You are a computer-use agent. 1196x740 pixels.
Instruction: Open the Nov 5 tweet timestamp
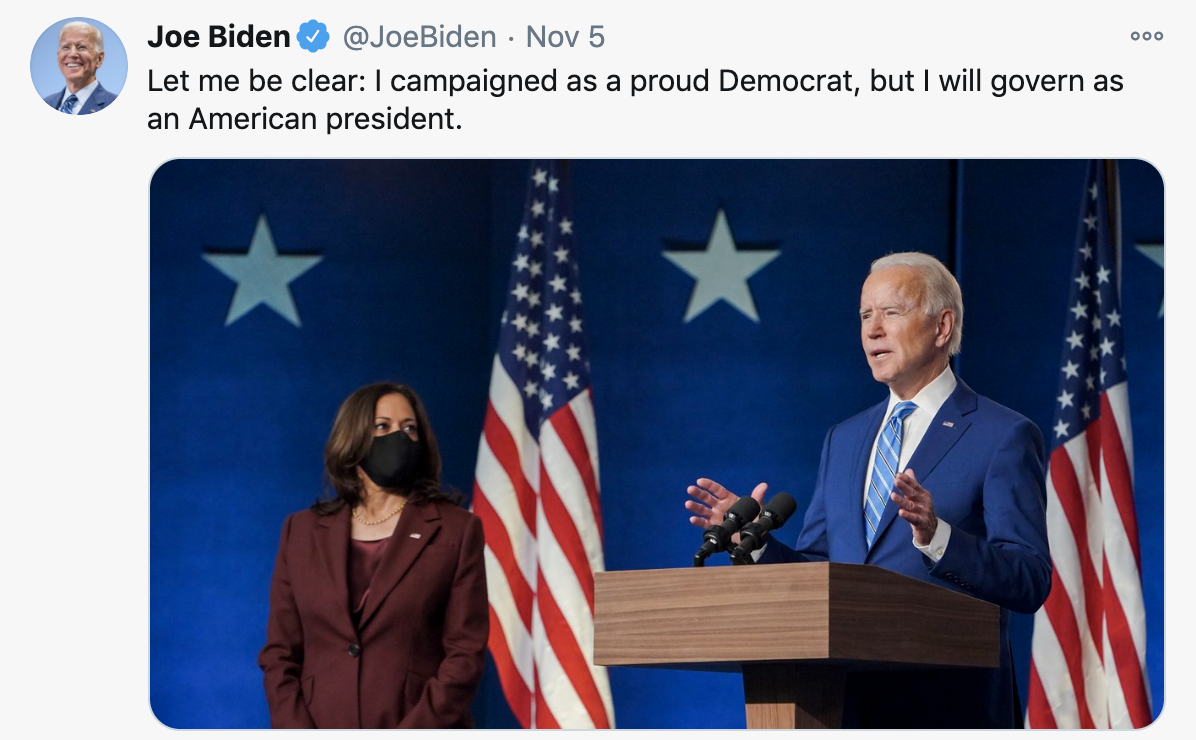point(565,37)
